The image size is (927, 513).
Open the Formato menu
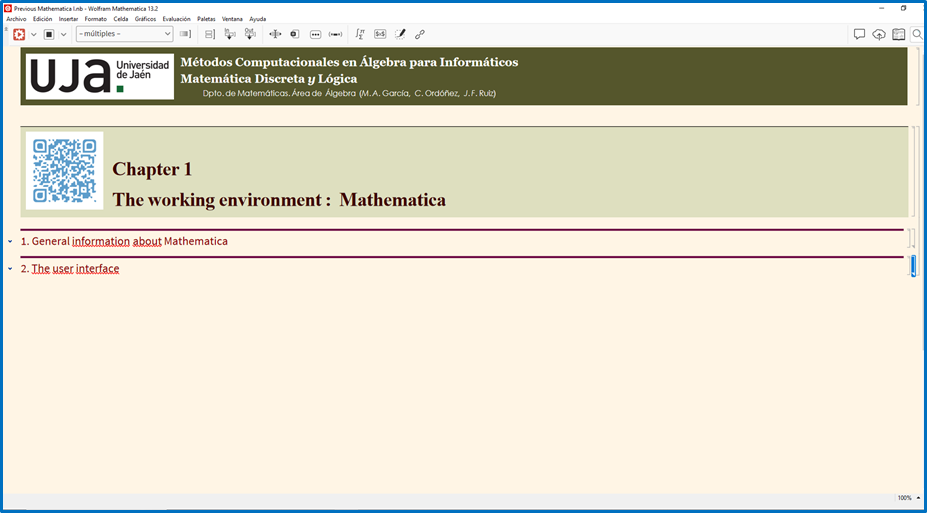(96, 19)
